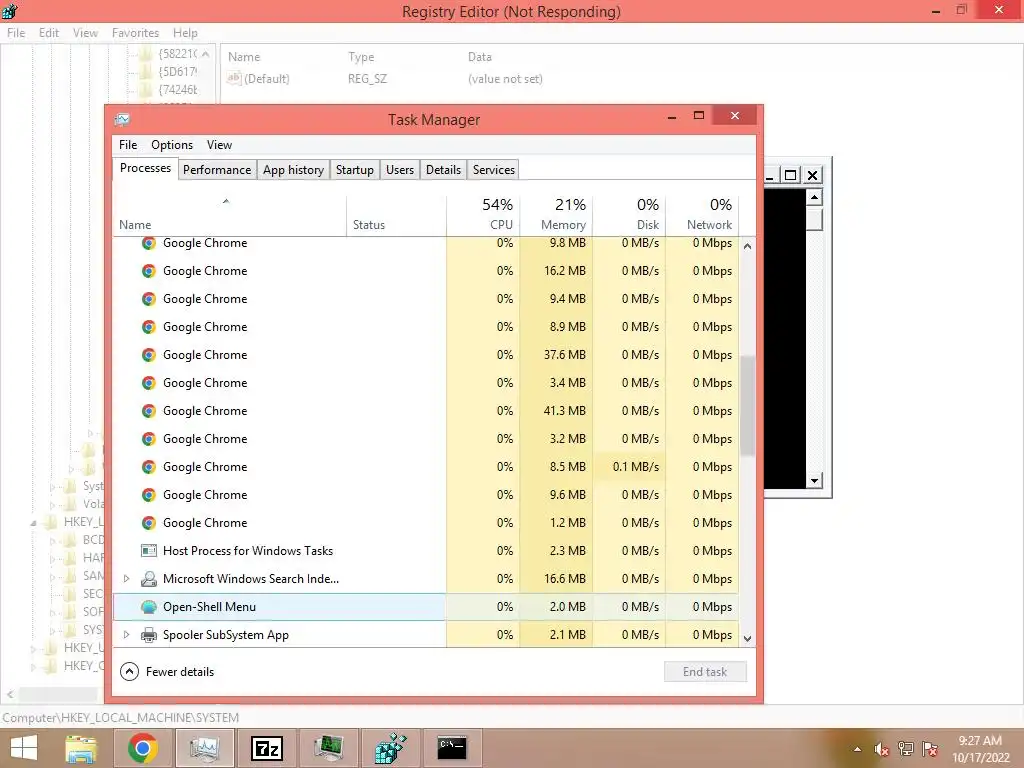Click console window scroll up arrow
This screenshot has height=768, width=1024.
click(814, 197)
